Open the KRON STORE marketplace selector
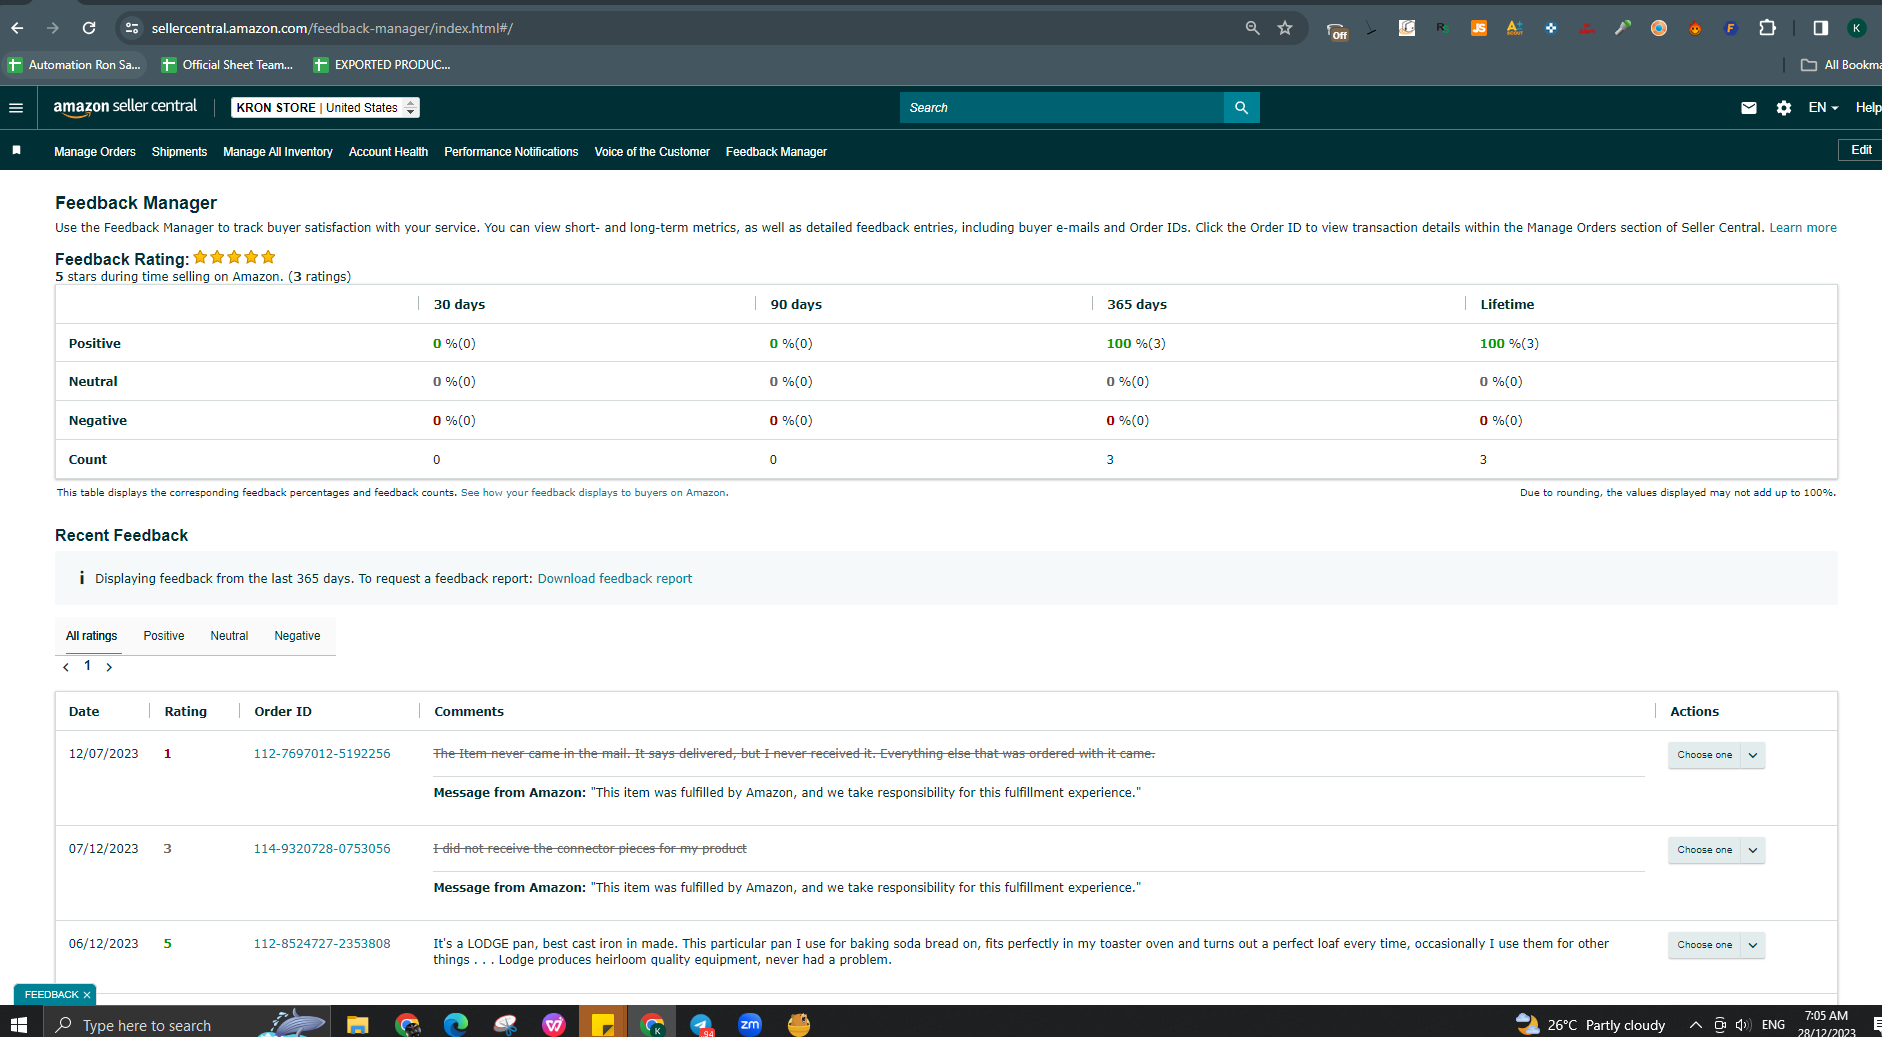This screenshot has width=1882, height=1037. (x=325, y=108)
